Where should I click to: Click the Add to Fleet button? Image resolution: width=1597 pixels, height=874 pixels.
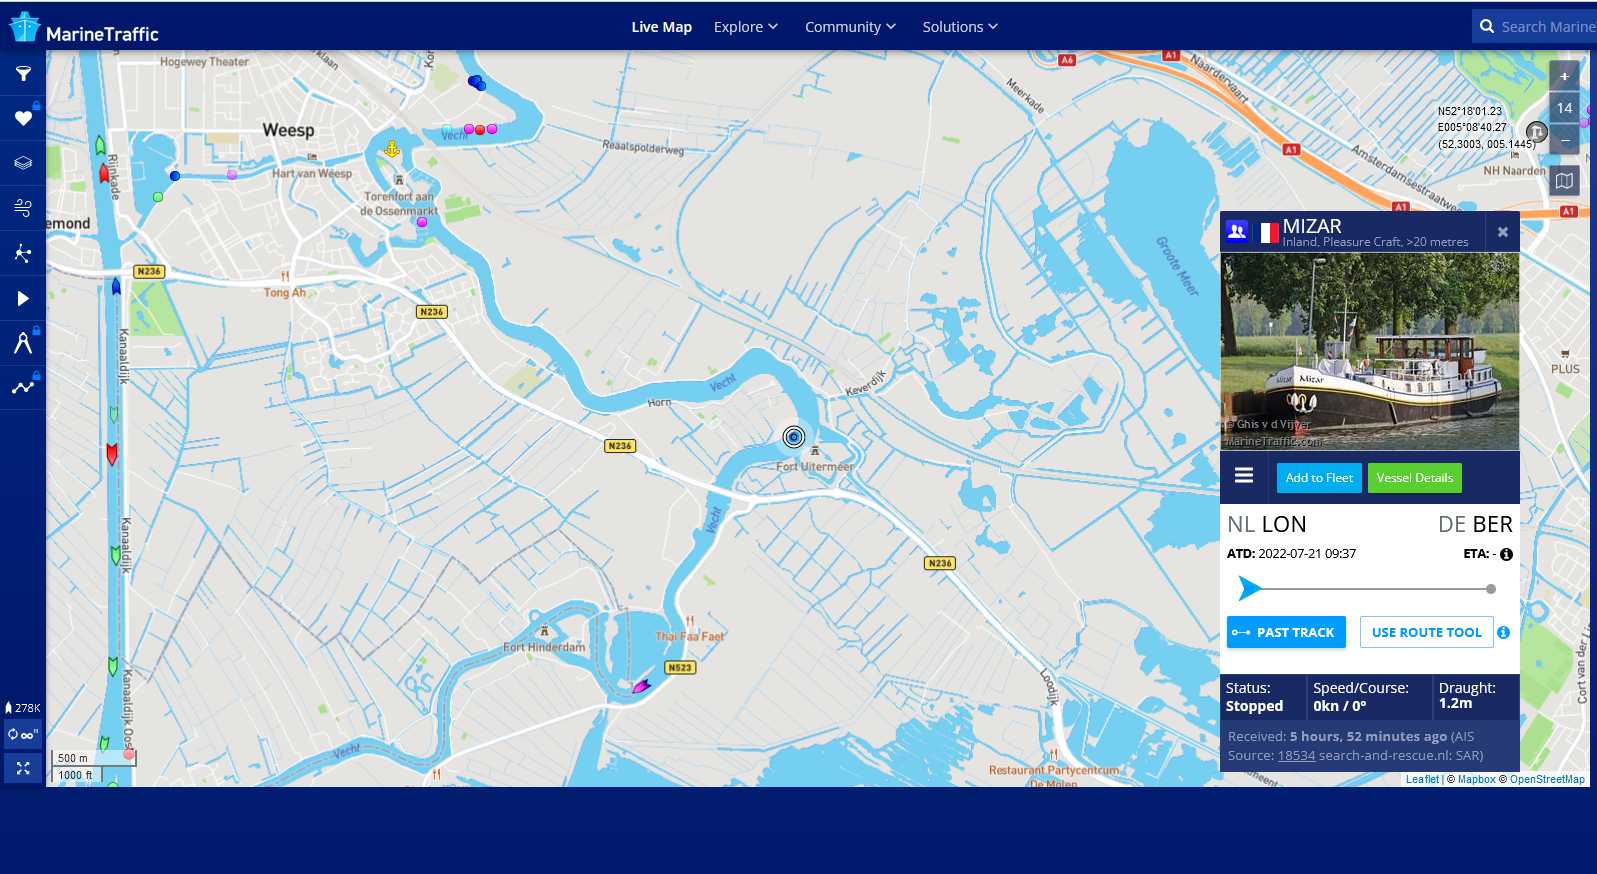pos(1319,478)
